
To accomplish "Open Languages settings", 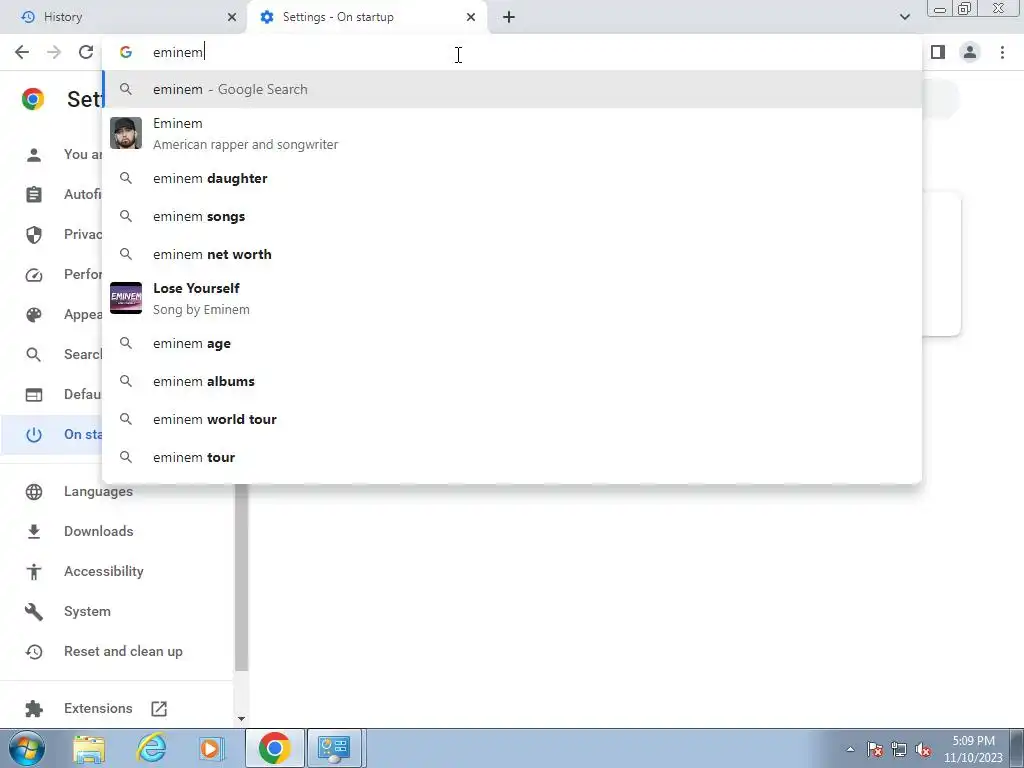I will (98, 491).
